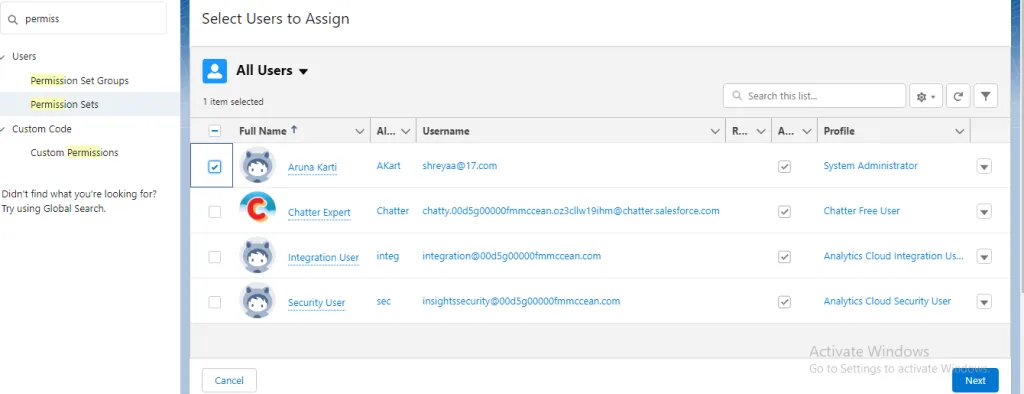Image resolution: width=1024 pixels, height=394 pixels.
Task: Open Security User name link
Action: [317, 303]
